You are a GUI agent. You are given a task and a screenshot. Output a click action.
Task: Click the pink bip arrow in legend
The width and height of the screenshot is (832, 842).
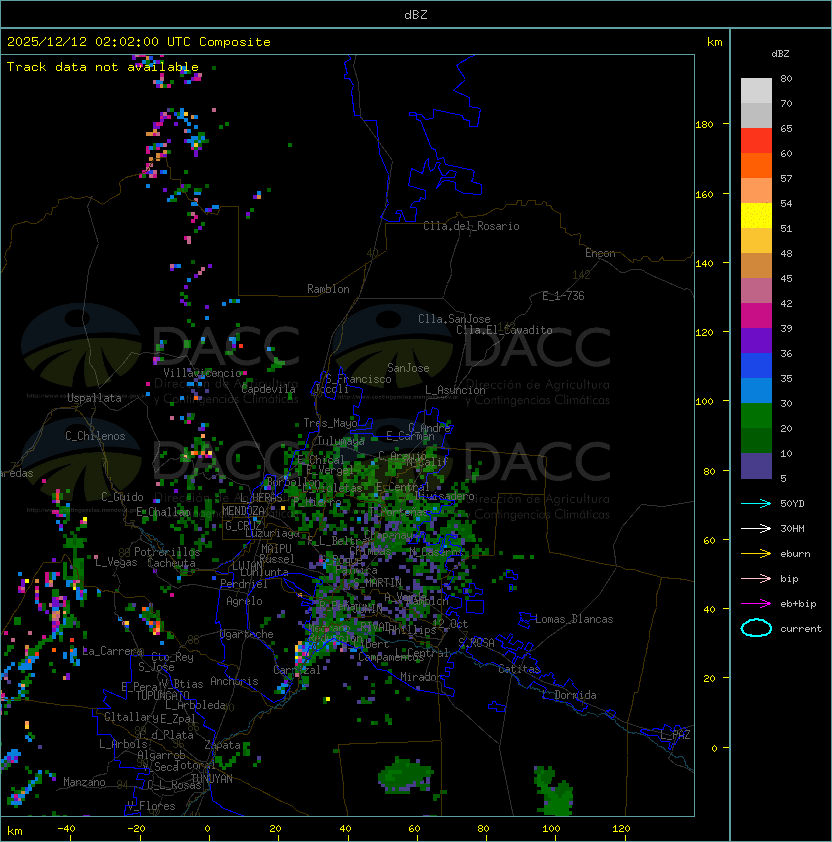[x=756, y=579]
